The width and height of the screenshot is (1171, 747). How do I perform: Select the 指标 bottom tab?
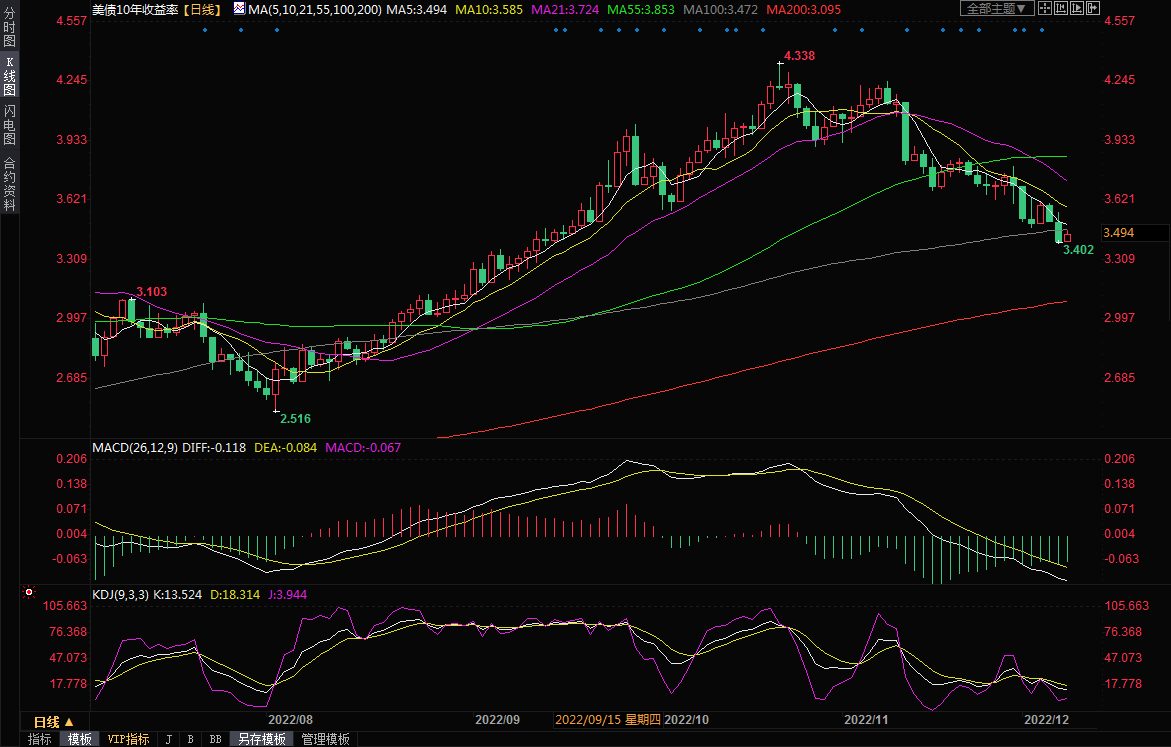(39, 740)
